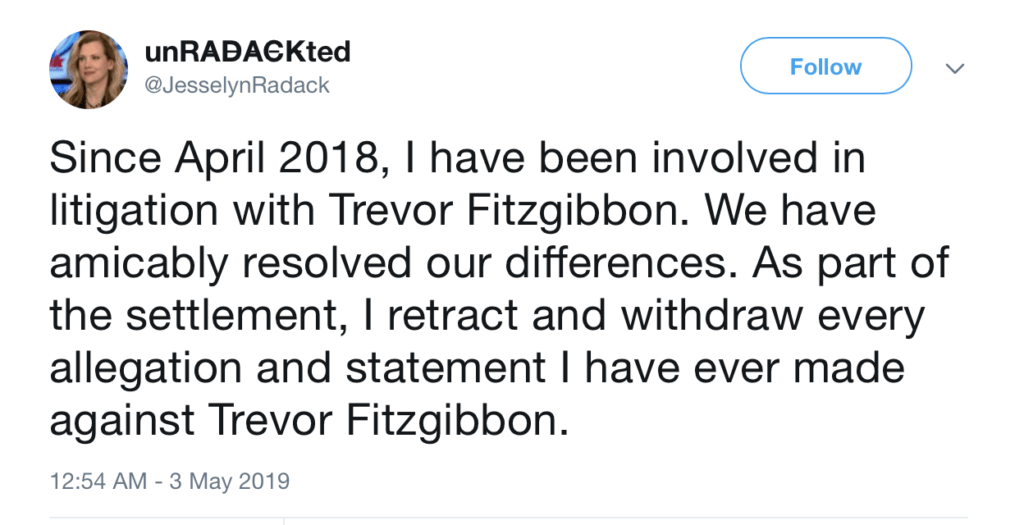Image resolution: width=1024 pixels, height=525 pixels.
Task: Click the word "withdraw" in the tweet
Action: click(712, 316)
